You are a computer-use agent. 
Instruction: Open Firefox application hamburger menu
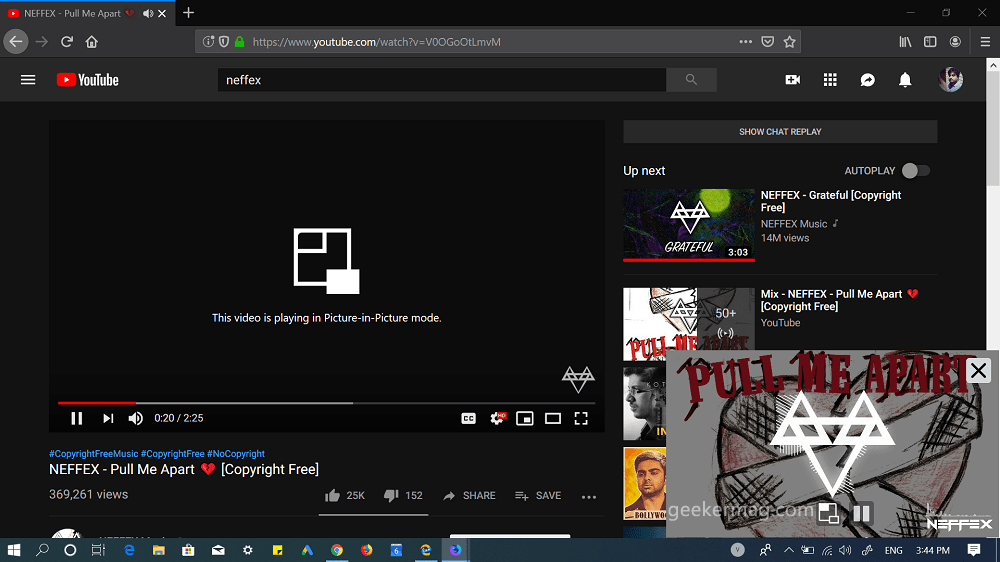tap(985, 41)
